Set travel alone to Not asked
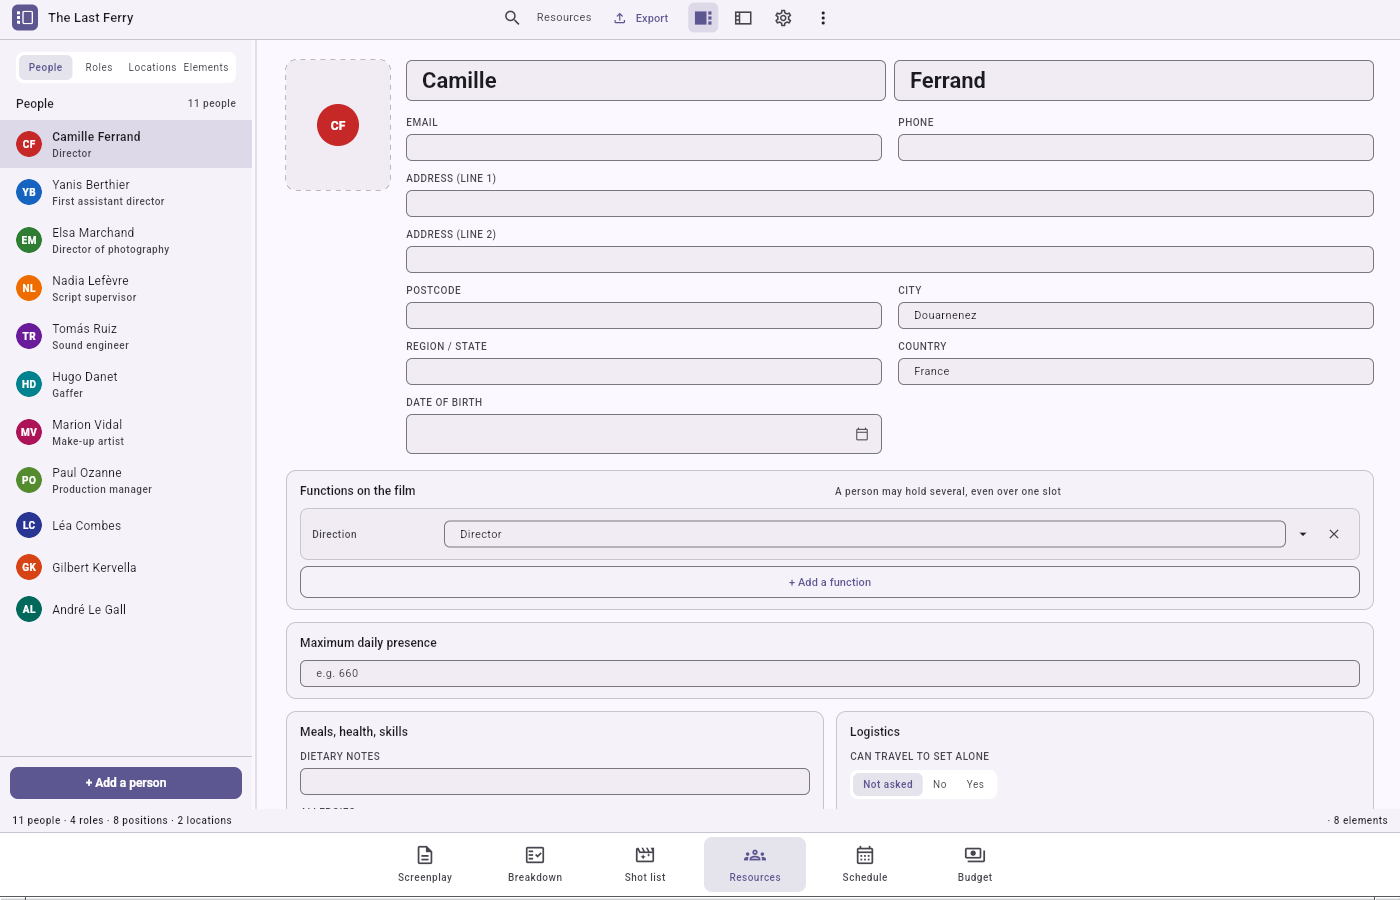Screen dimensions: 1400x900 [x=888, y=784]
